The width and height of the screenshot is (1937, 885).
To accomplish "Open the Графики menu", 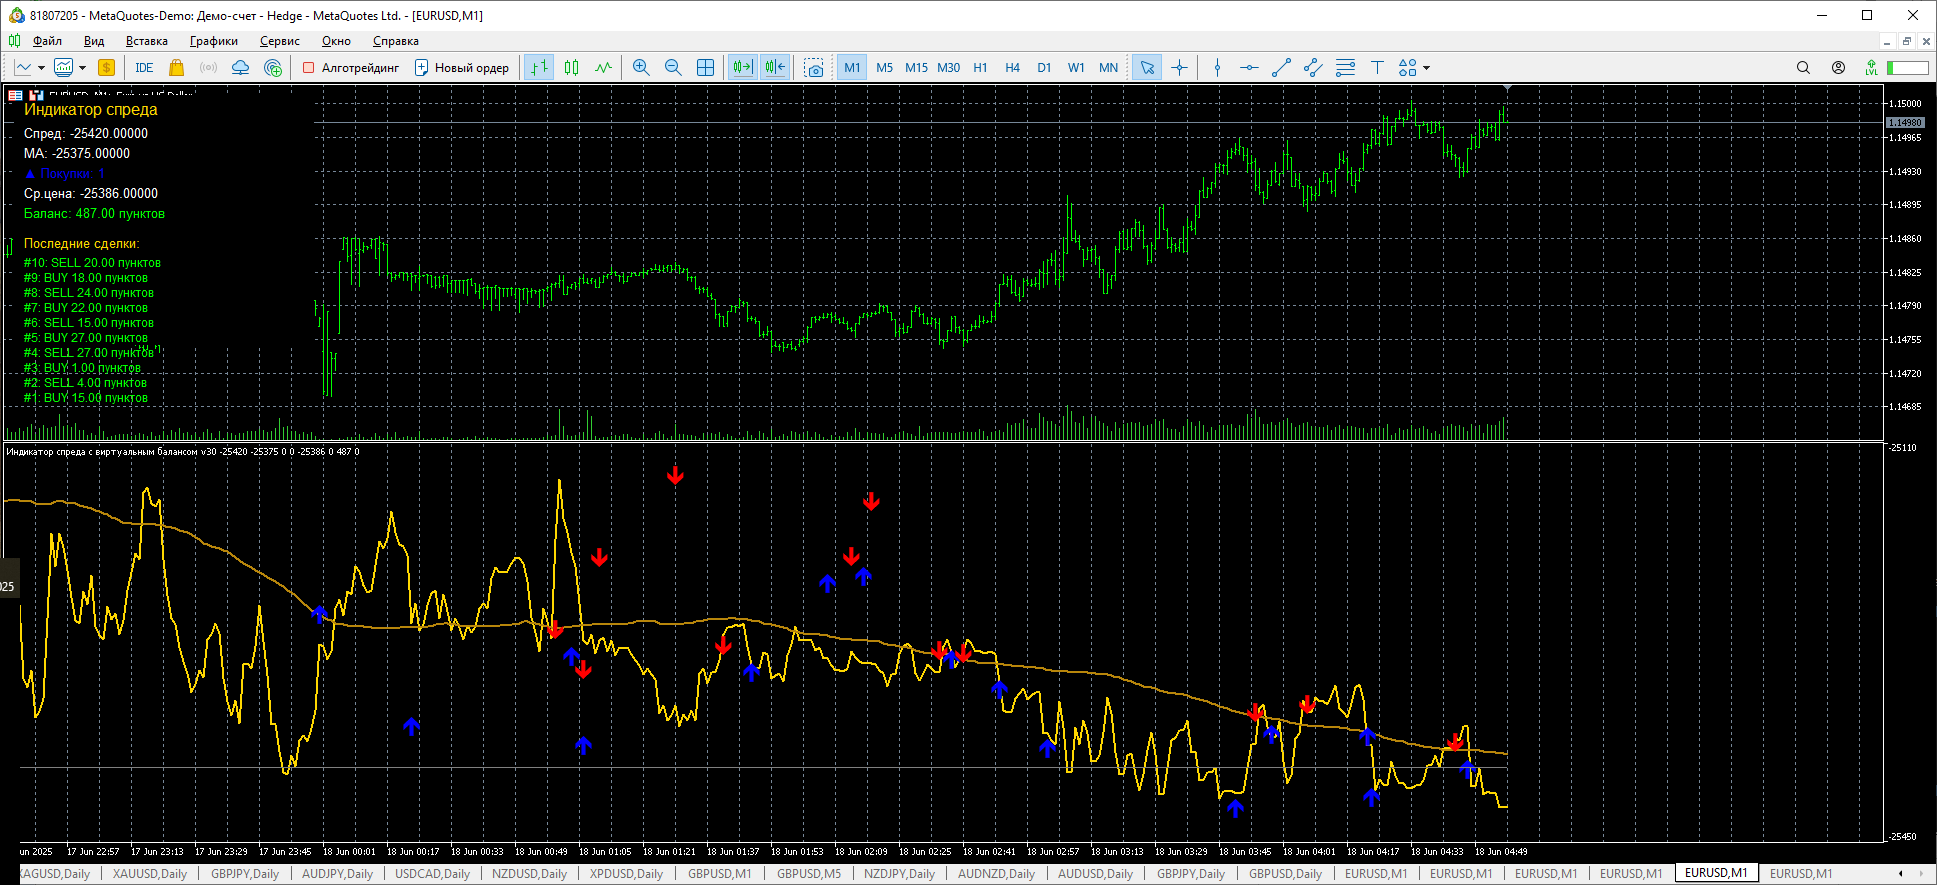I will (214, 41).
